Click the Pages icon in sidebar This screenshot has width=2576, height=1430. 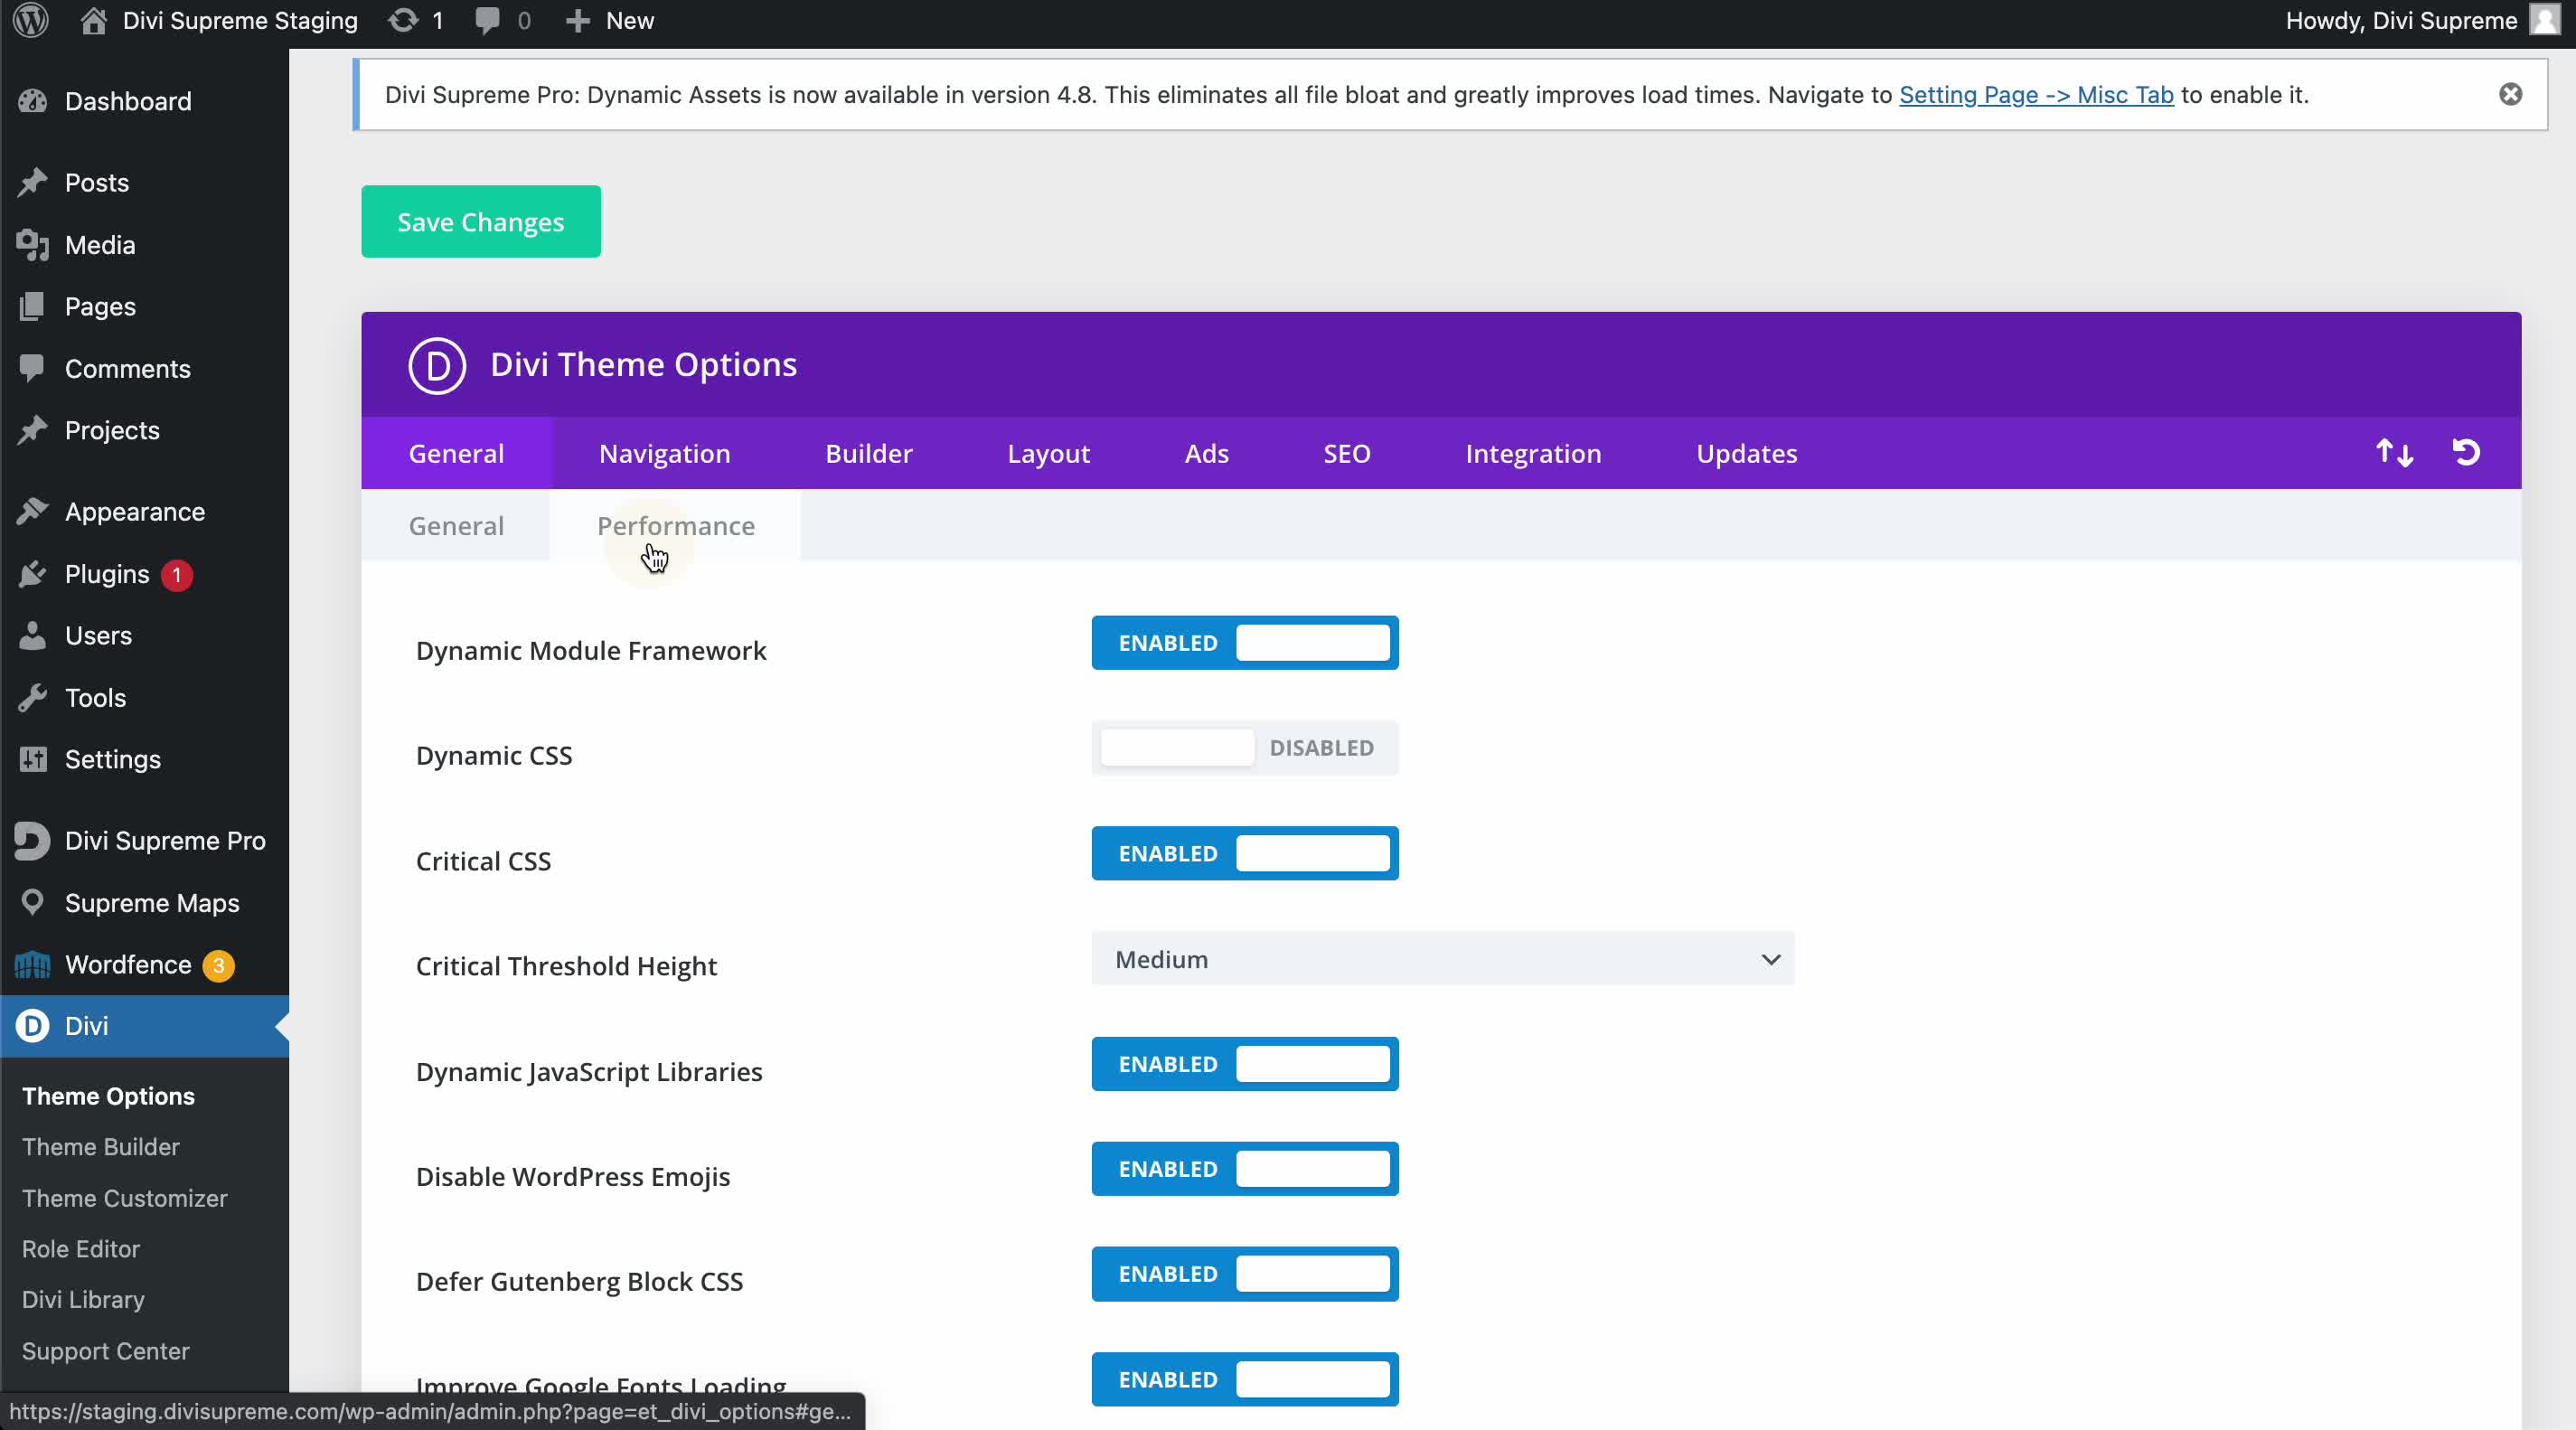(x=33, y=306)
